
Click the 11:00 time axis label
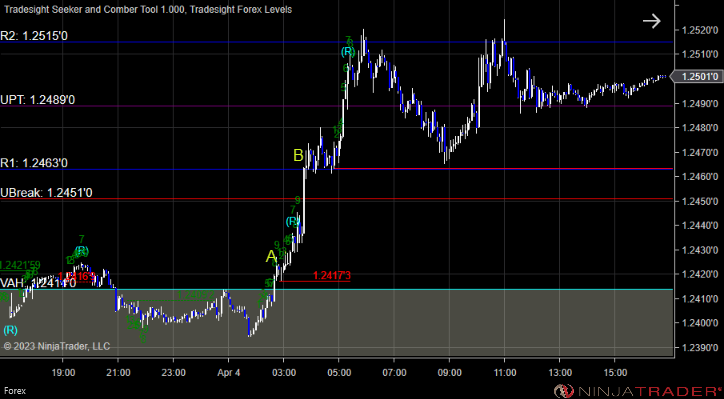504,372
